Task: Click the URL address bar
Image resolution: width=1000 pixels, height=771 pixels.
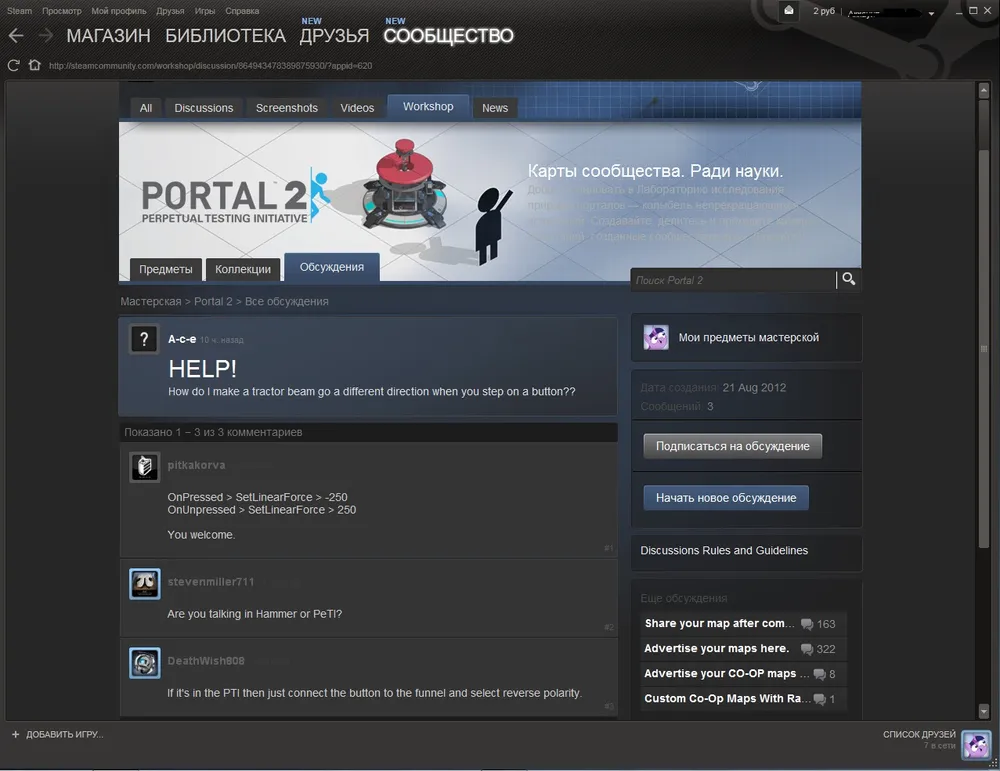Action: tap(210, 66)
